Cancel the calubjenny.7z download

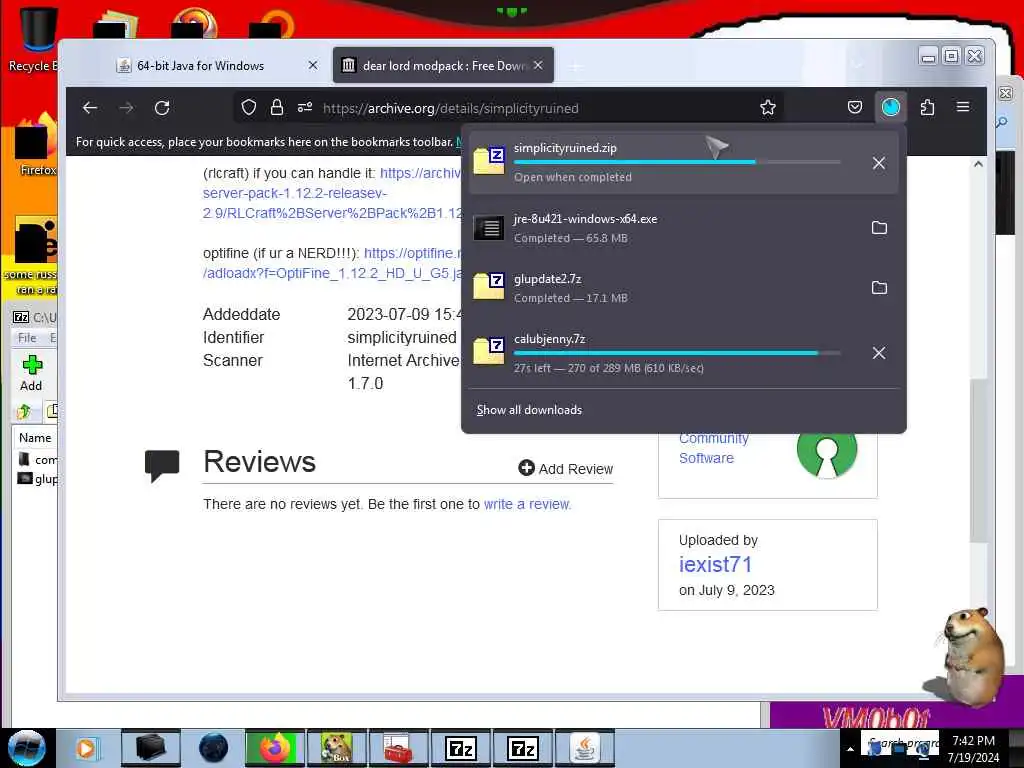[879, 353]
